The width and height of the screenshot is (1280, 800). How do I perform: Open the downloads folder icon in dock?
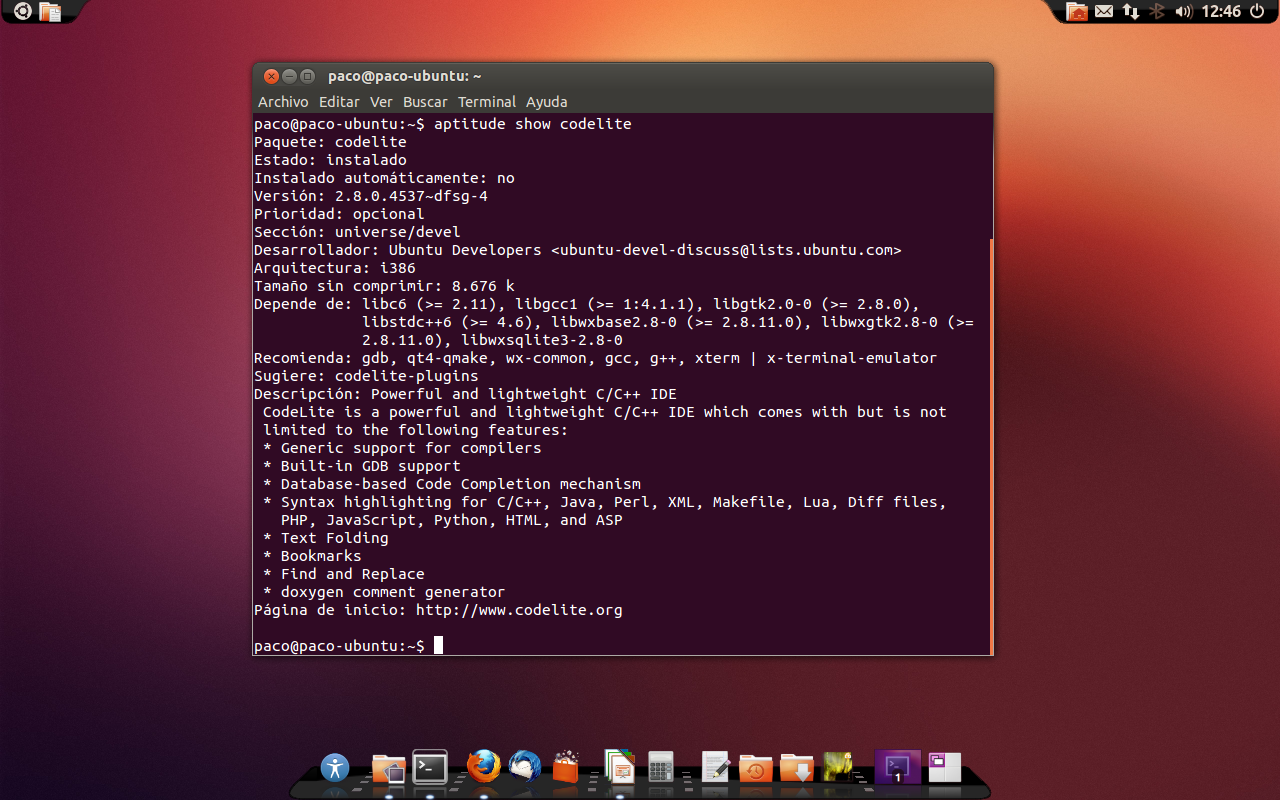click(x=797, y=768)
